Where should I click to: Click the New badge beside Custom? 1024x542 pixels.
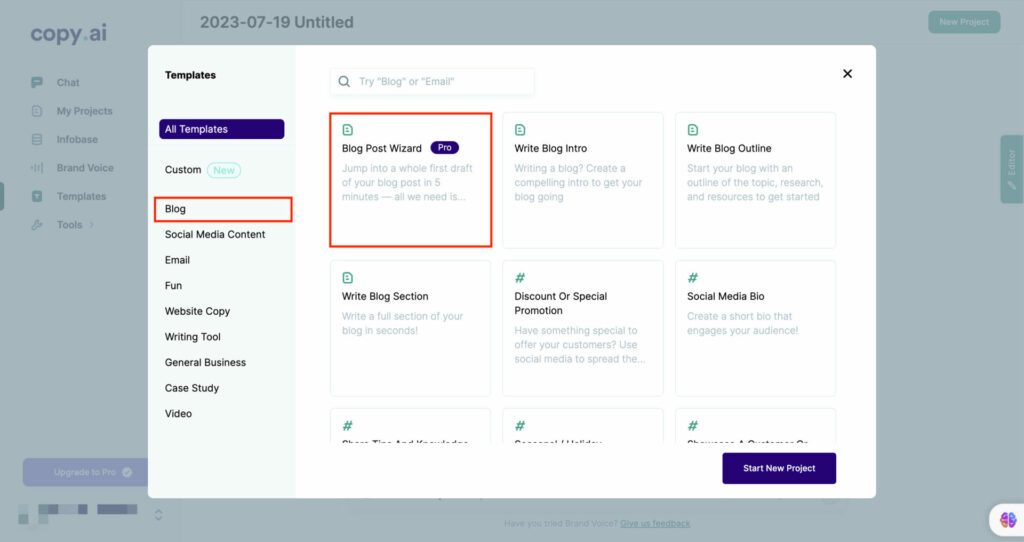[x=224, y=170]
